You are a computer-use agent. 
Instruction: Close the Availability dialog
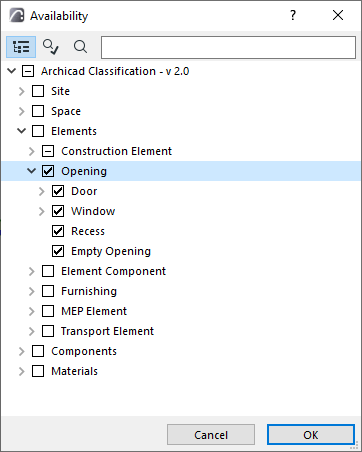(x=338, y=15)
